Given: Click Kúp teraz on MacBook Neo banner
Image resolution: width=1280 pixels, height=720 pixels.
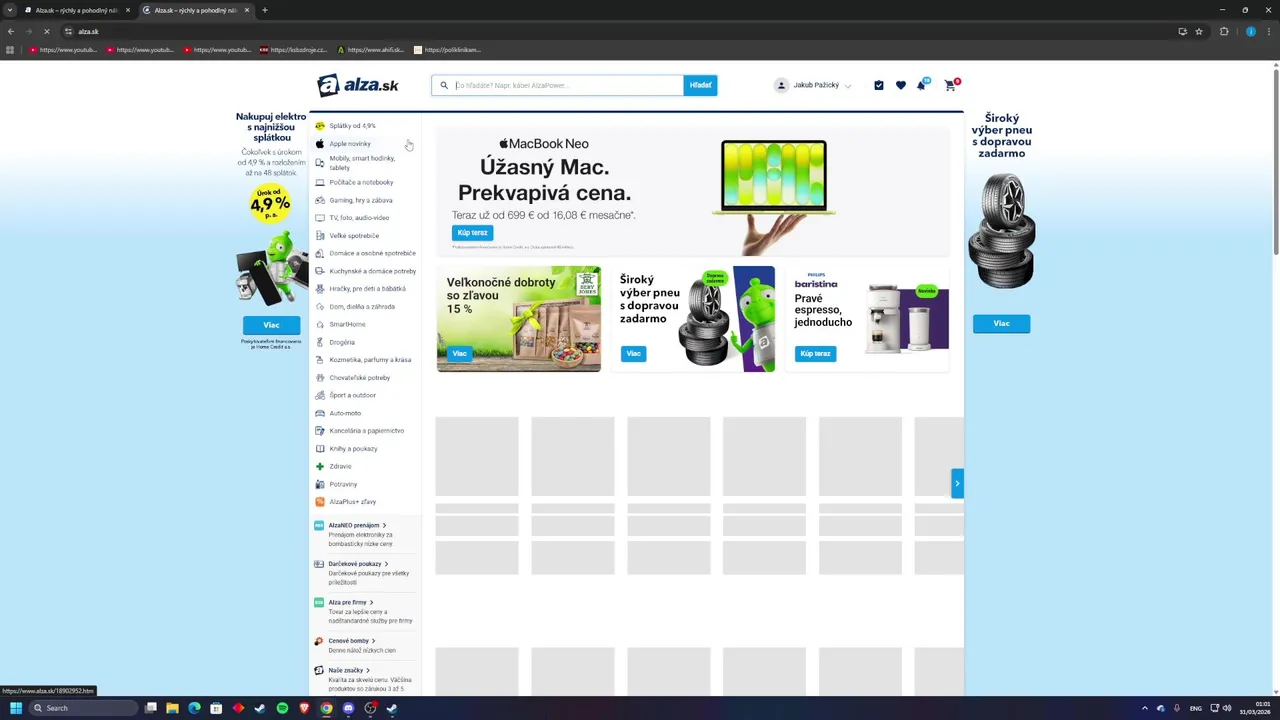Looking at the screenshot, I should coord(472,233).
